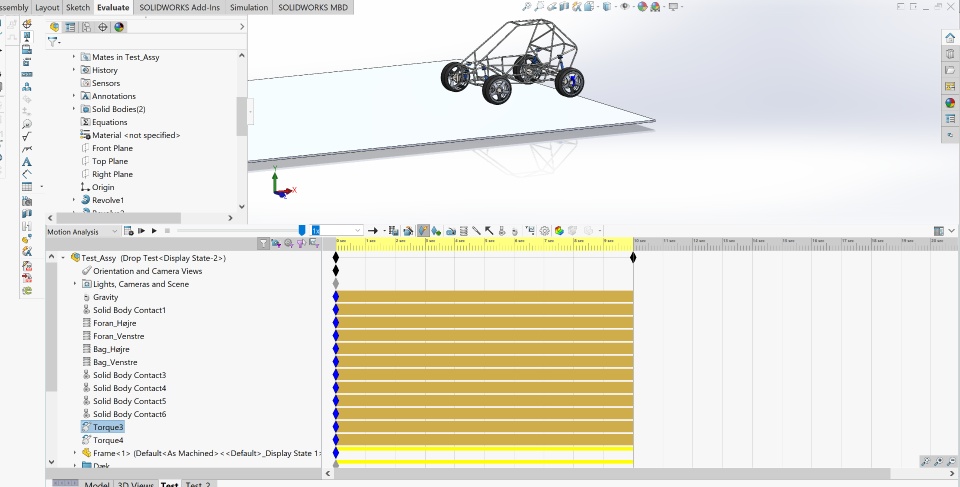This screenshot has width=960, height=487.
Task: Stop the motion study playback
Action: pos(167,231)
